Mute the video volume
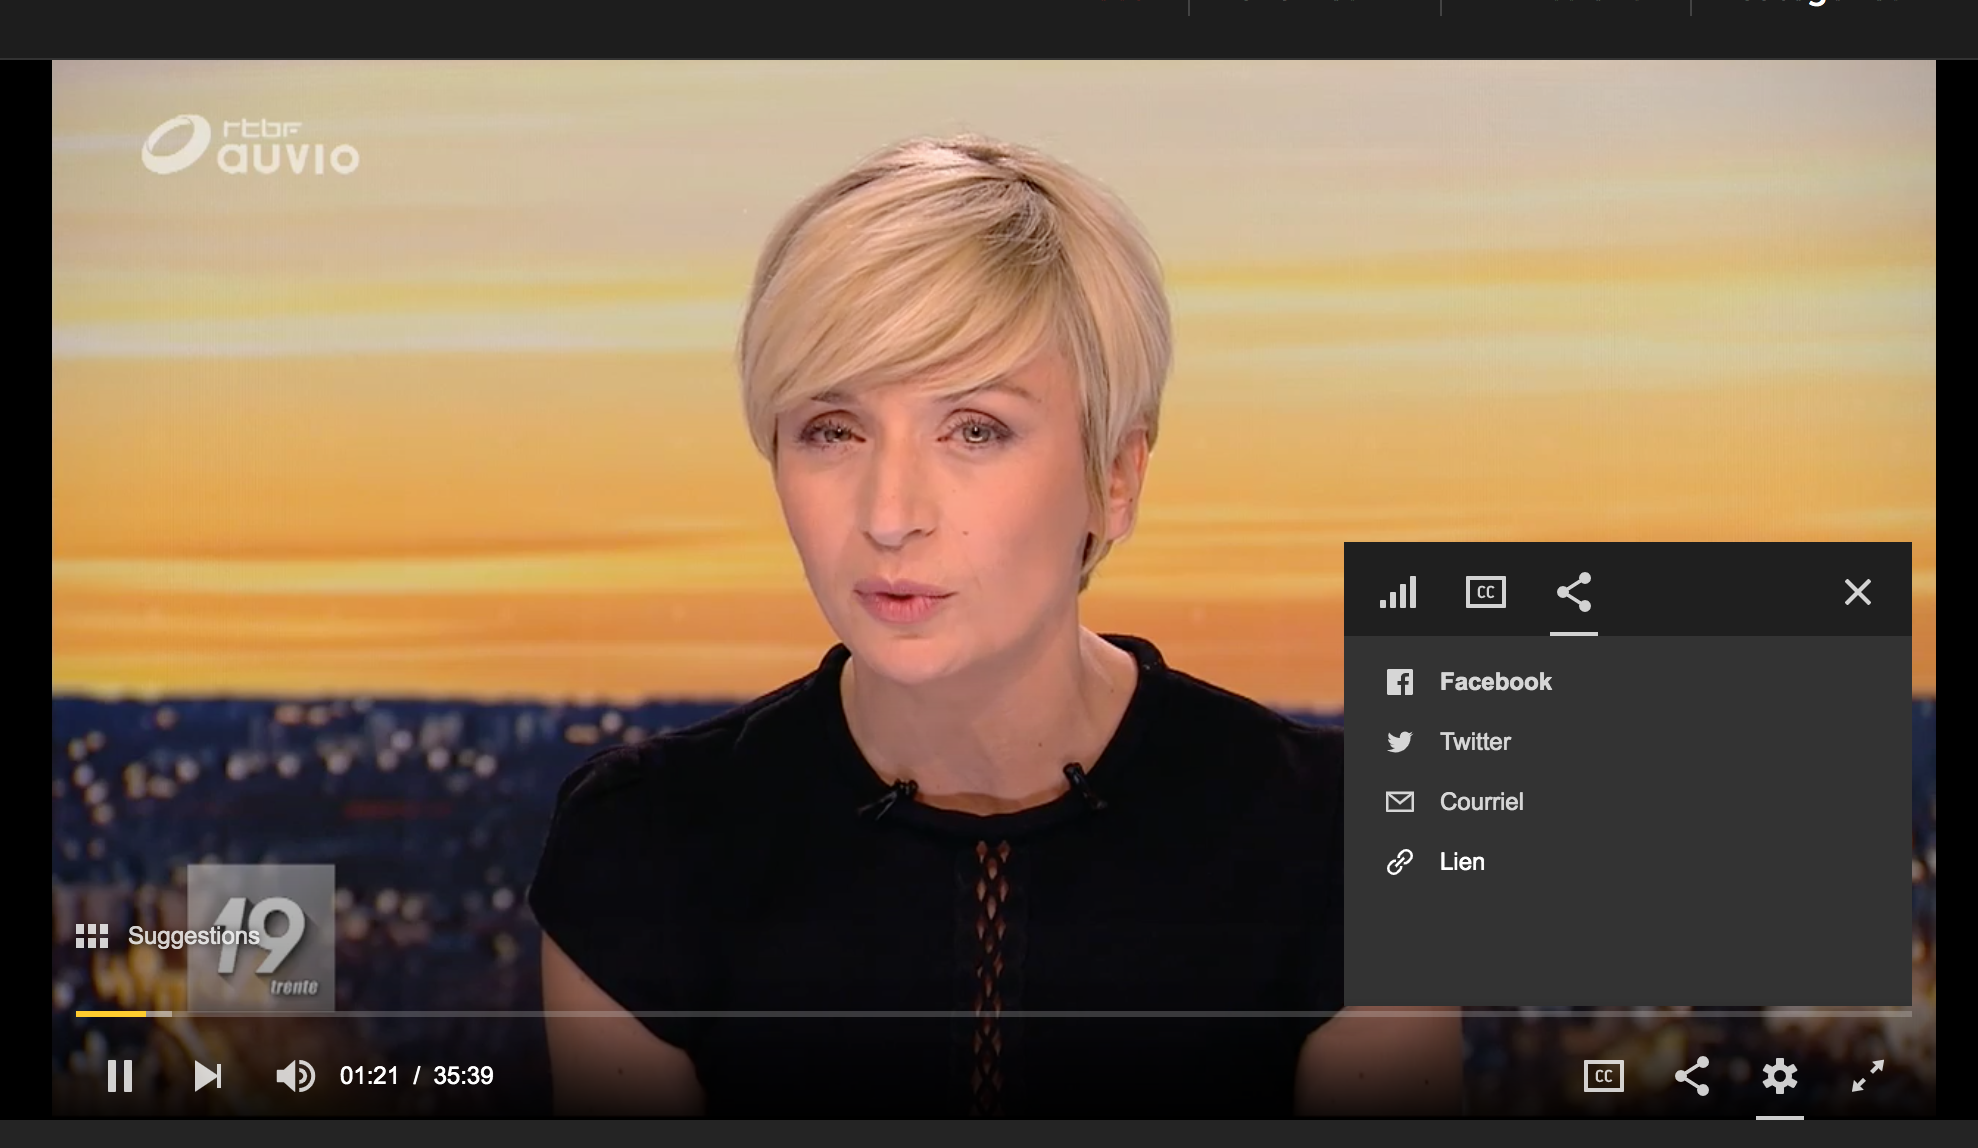Image resolution: width=1978 pixels, height=1148 pixels. (x=294, y=1076)
